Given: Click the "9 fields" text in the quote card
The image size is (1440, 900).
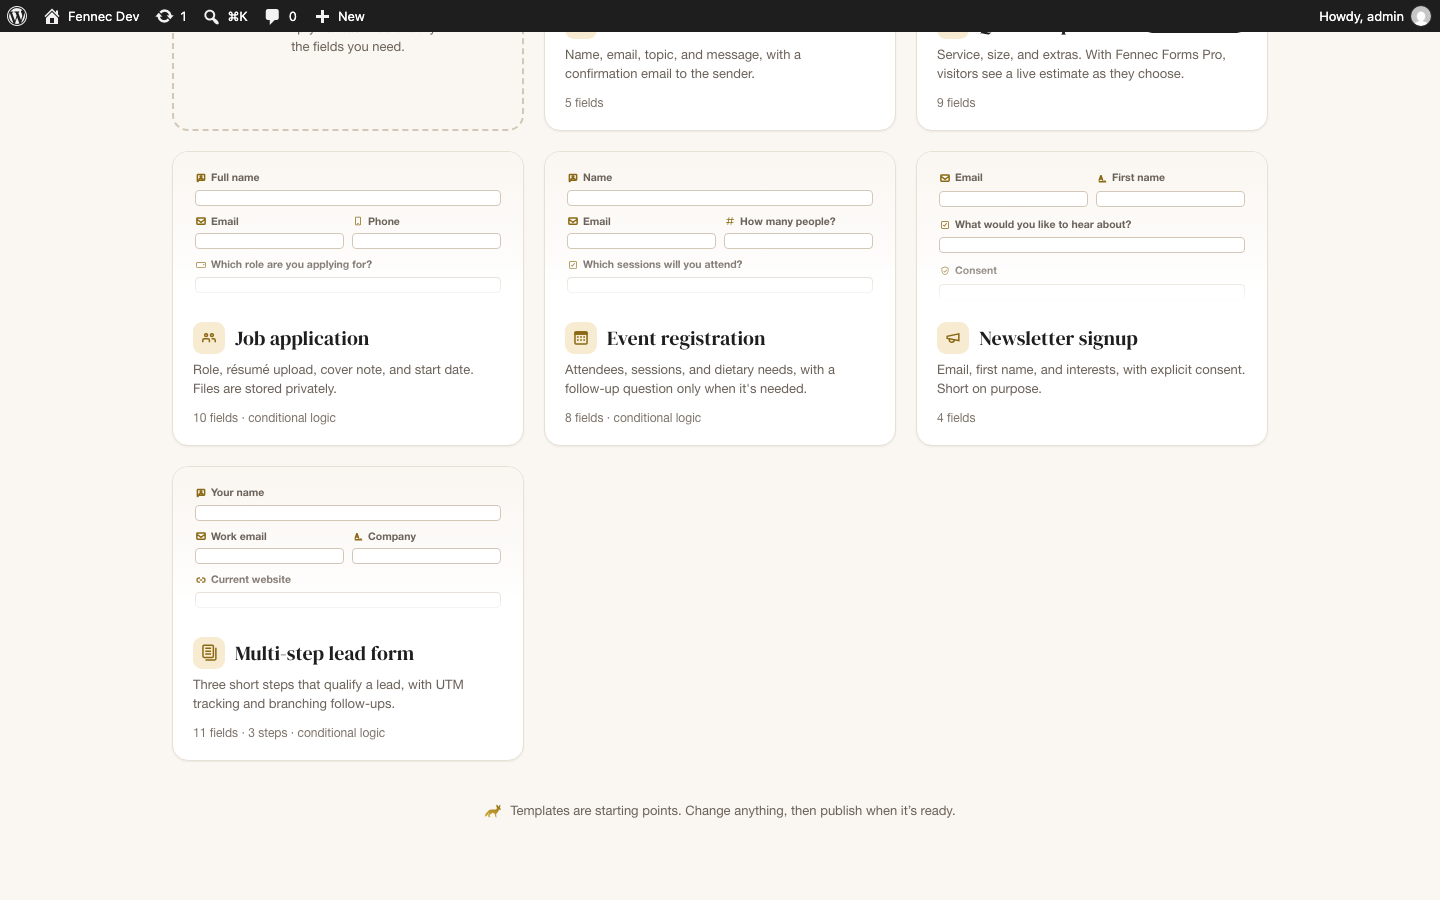Looking at the screenshot, I should coord(956,103).
